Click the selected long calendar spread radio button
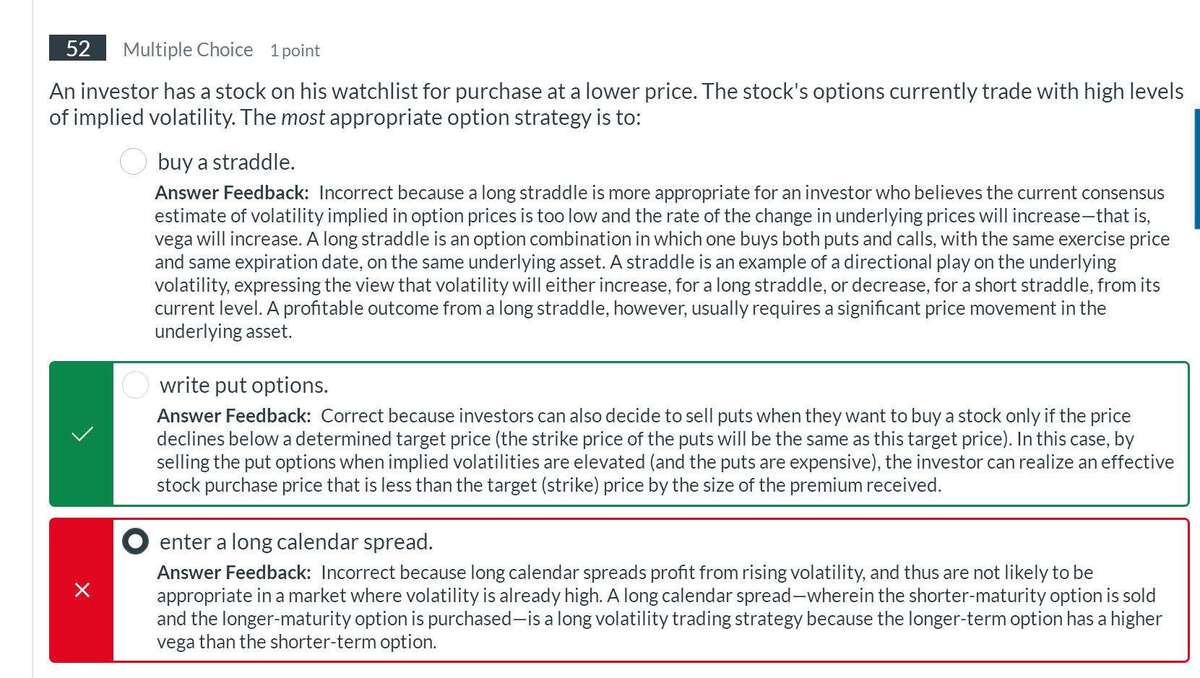Image resolution: width=1200 pixels, height=678 pixels. click(135, 542)
